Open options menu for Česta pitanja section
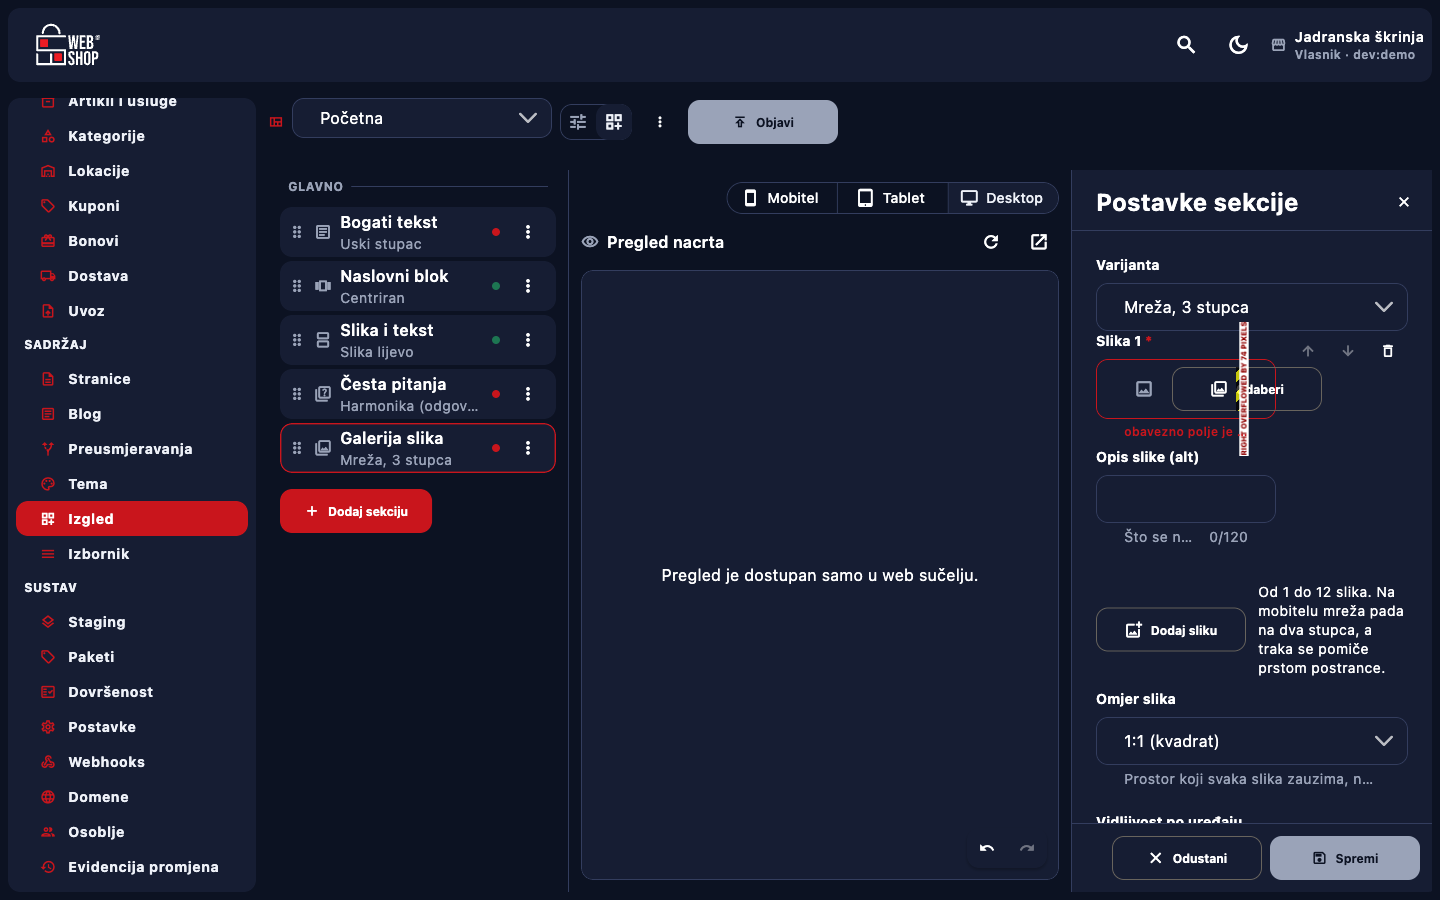 pos(528,394)
